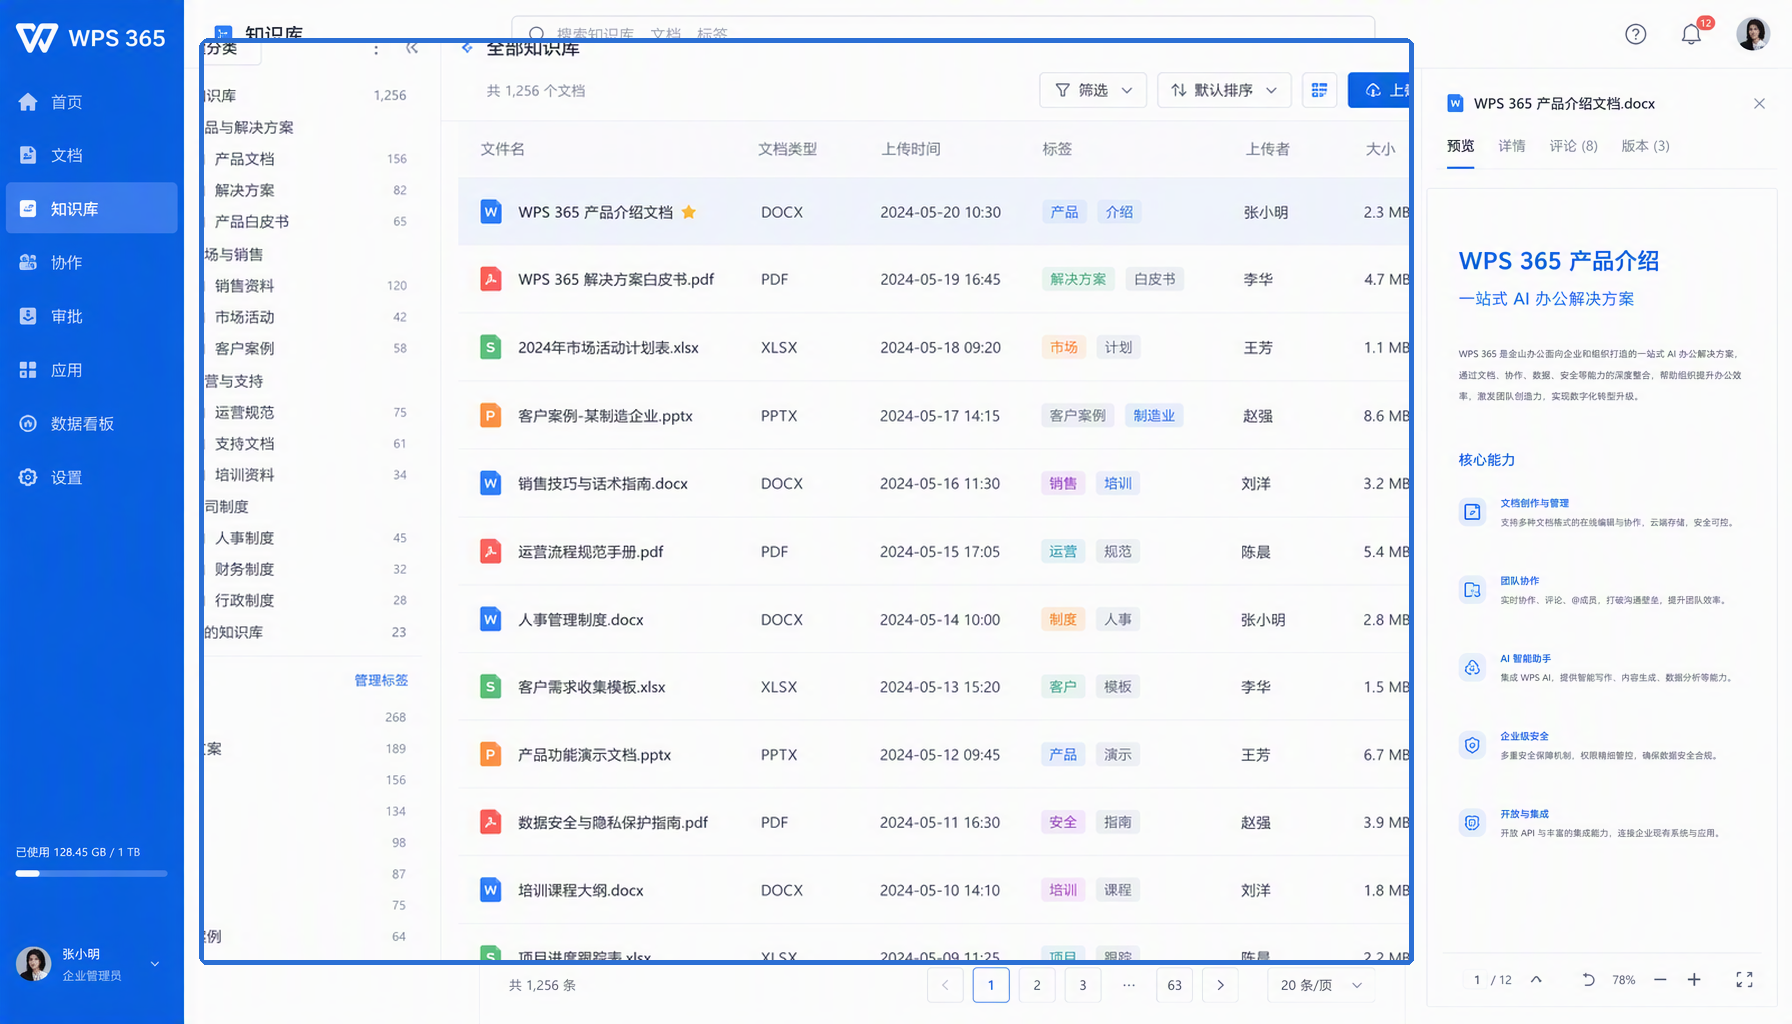Collapse the category panel with double chevron
This screenshot has width=1792, height=1024.
411,48
